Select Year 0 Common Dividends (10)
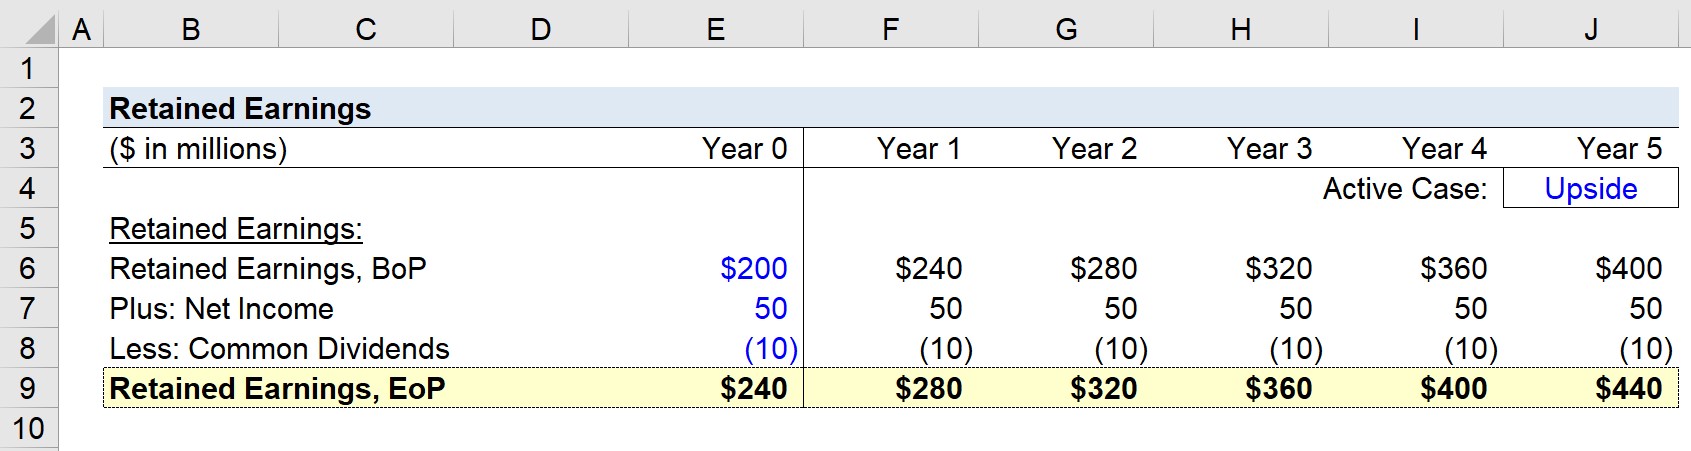Image resolution: width=1691 pixels, height=451 pixels. click(771, 348)
